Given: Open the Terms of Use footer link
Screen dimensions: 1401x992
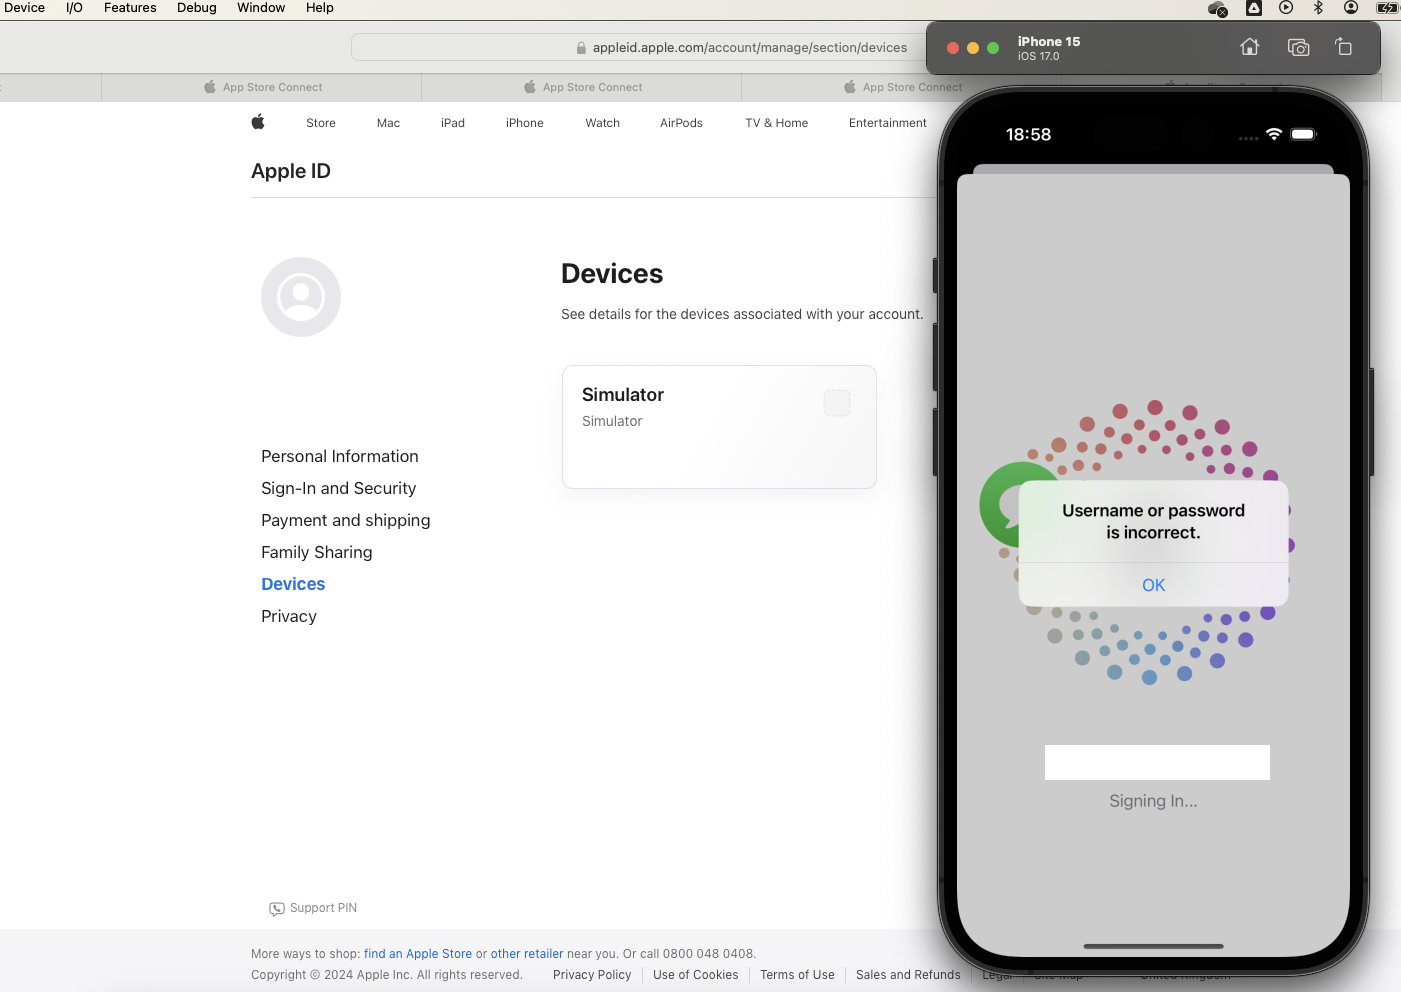Looking at the screenshot, I should click(x=797, y=975).
